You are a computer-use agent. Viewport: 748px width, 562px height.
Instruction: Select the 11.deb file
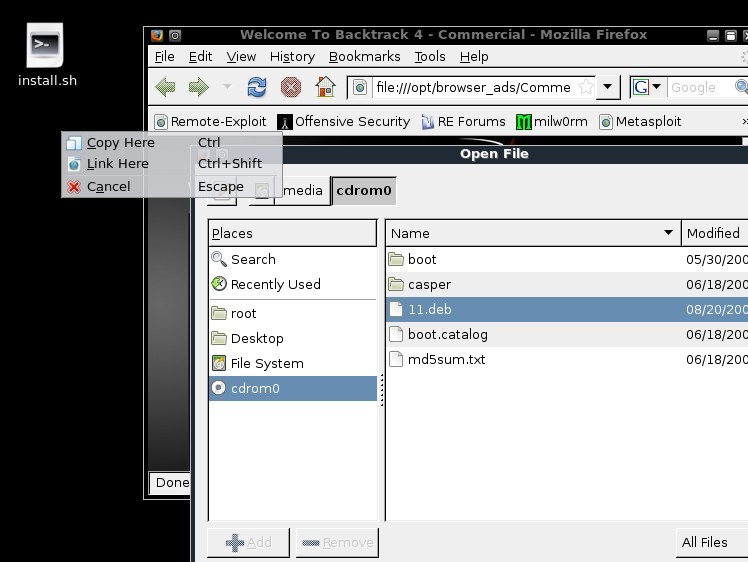click(567, 309)
